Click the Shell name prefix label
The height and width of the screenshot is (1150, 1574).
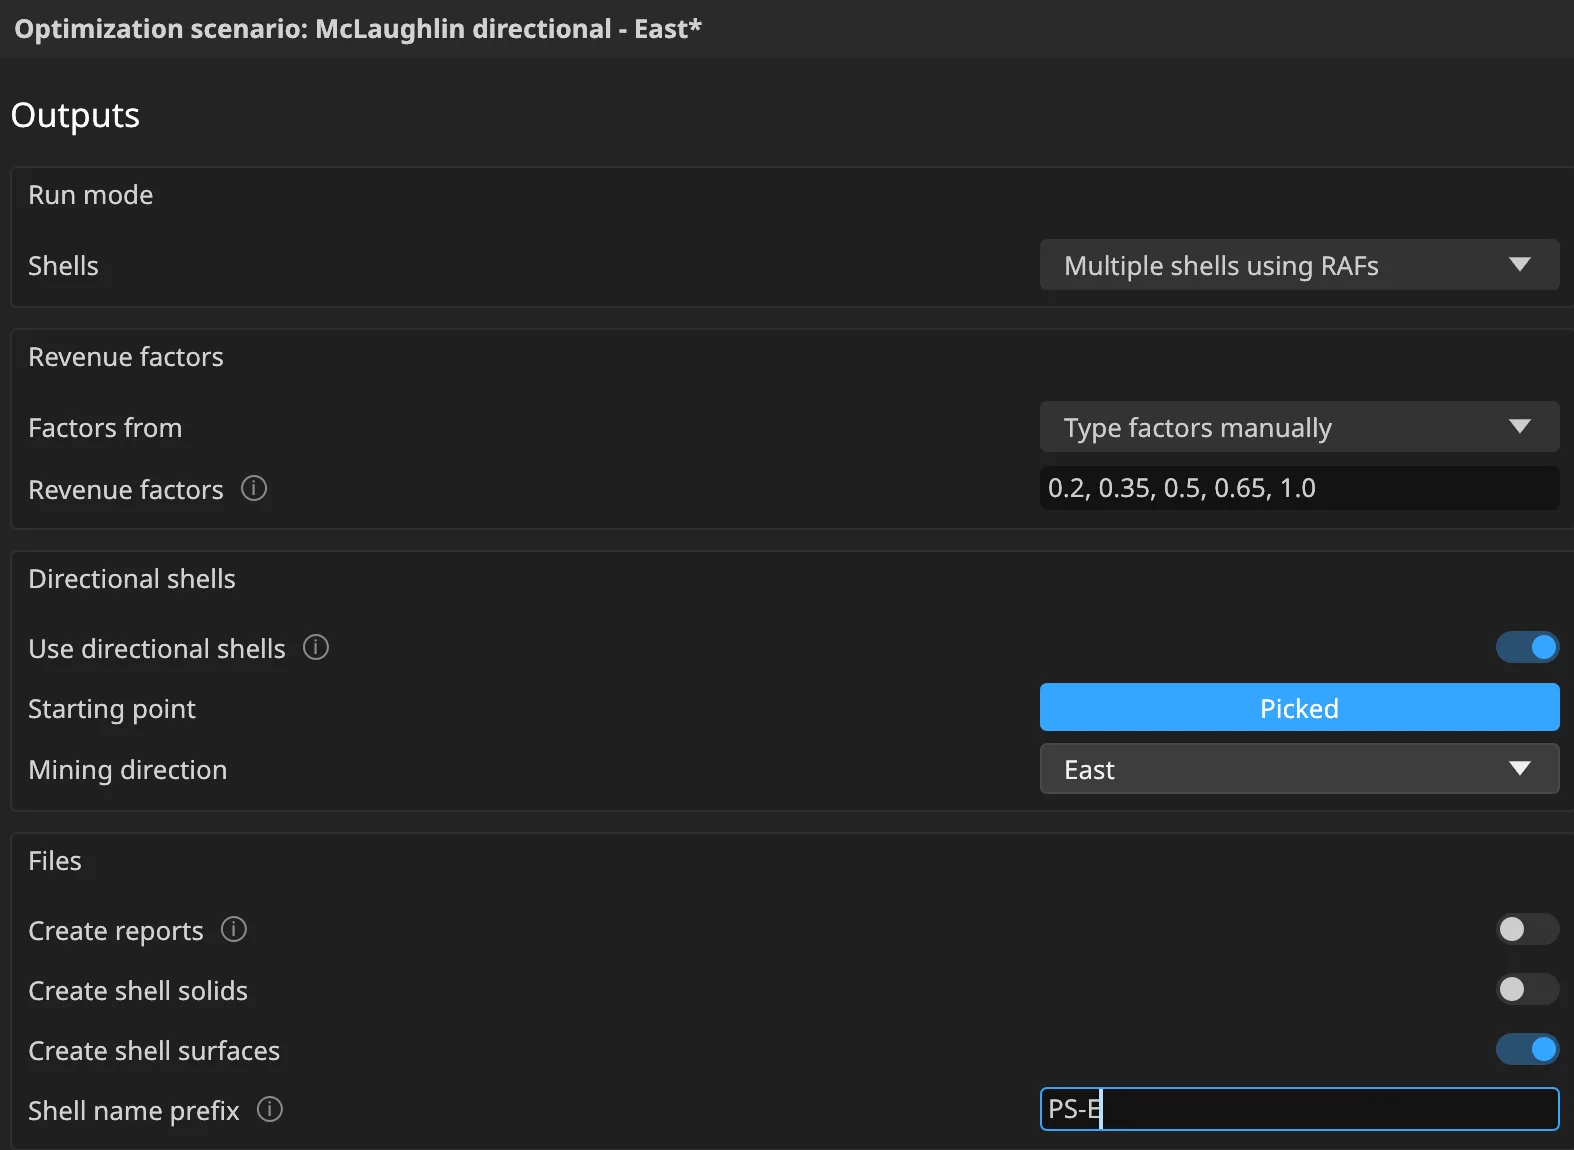click(x=134, y=1111)
